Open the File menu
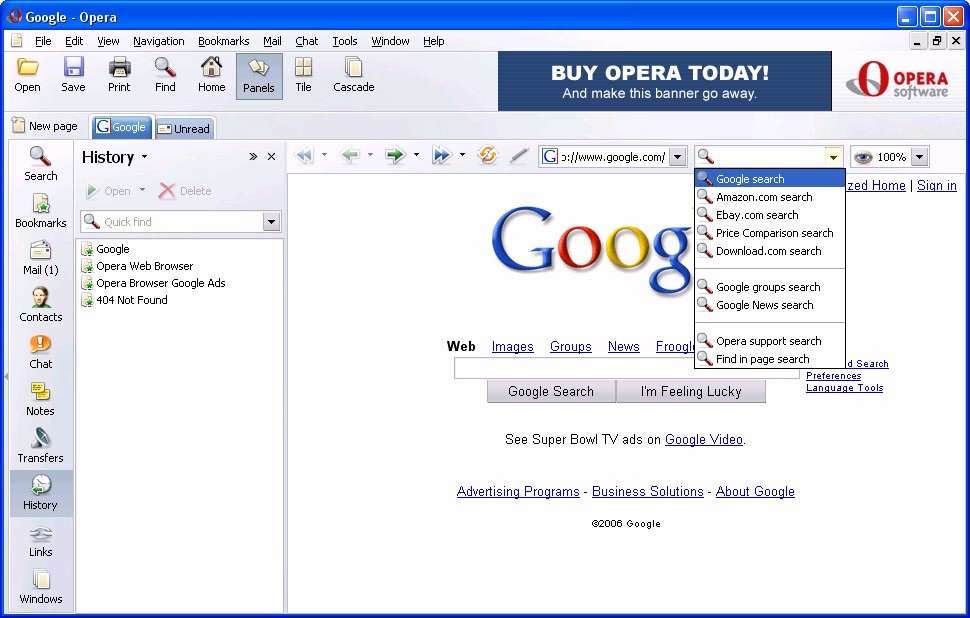 tap(43, 41)
